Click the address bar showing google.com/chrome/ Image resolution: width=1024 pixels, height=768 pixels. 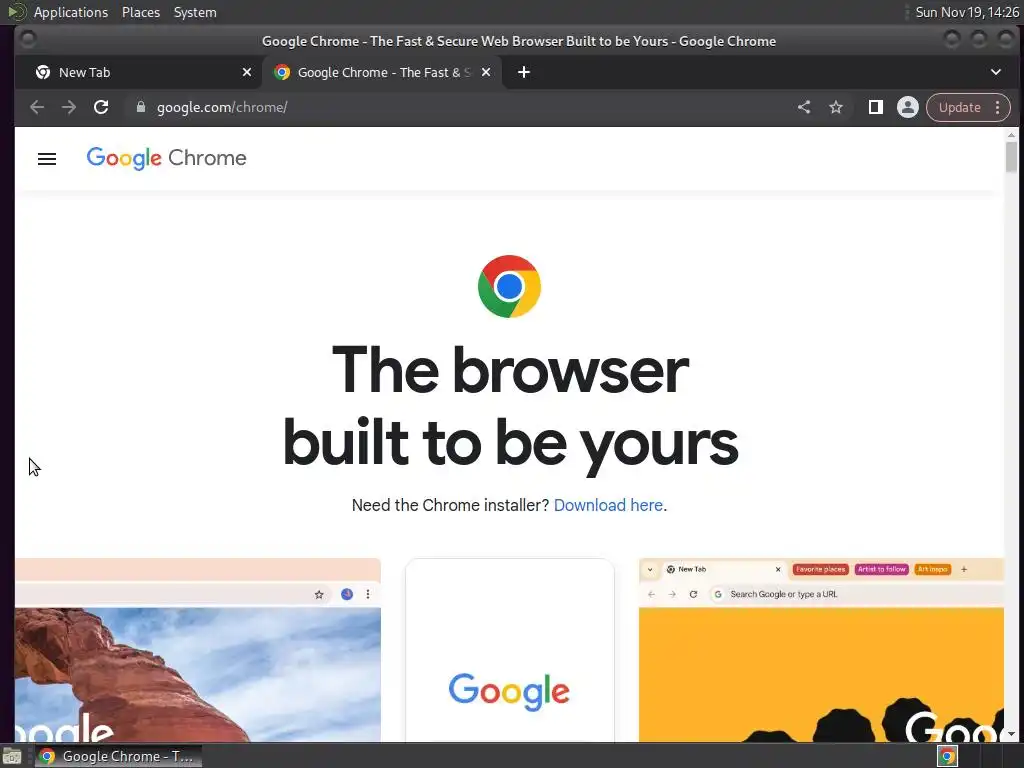457,107
